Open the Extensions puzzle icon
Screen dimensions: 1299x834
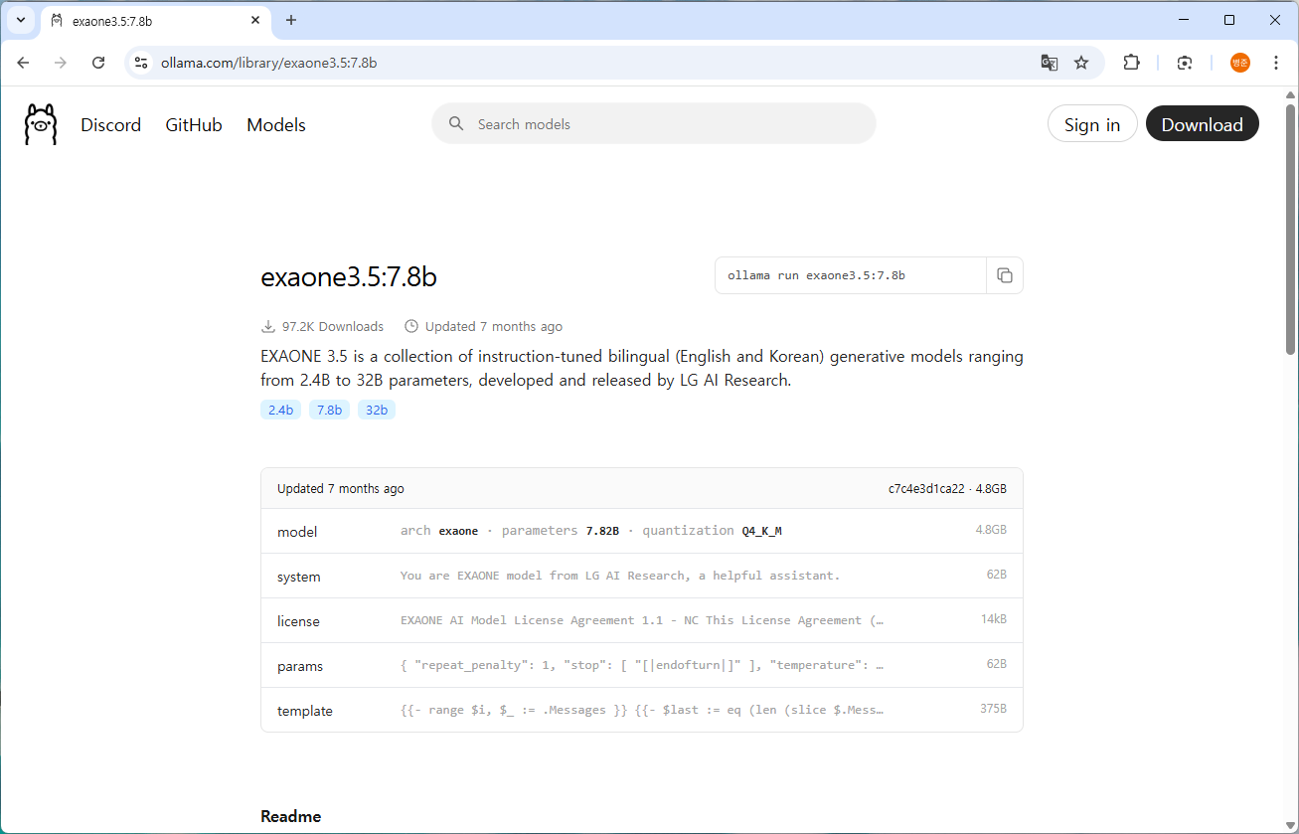pos(1131,63)
